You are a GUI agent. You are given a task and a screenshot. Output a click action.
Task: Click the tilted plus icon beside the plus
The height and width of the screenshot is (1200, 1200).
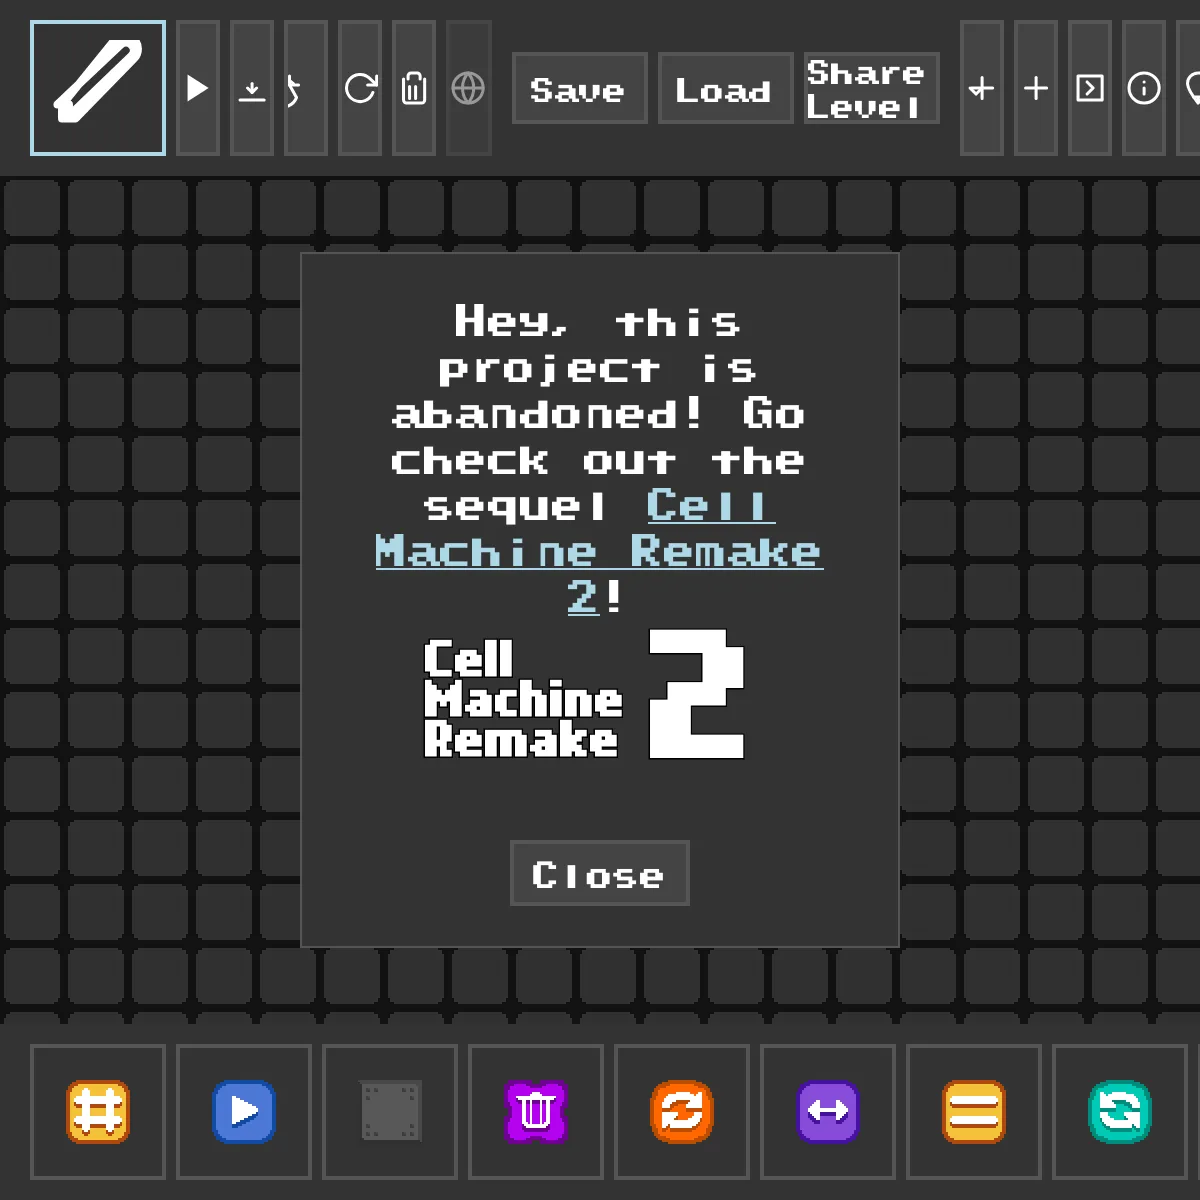point(982,87)
